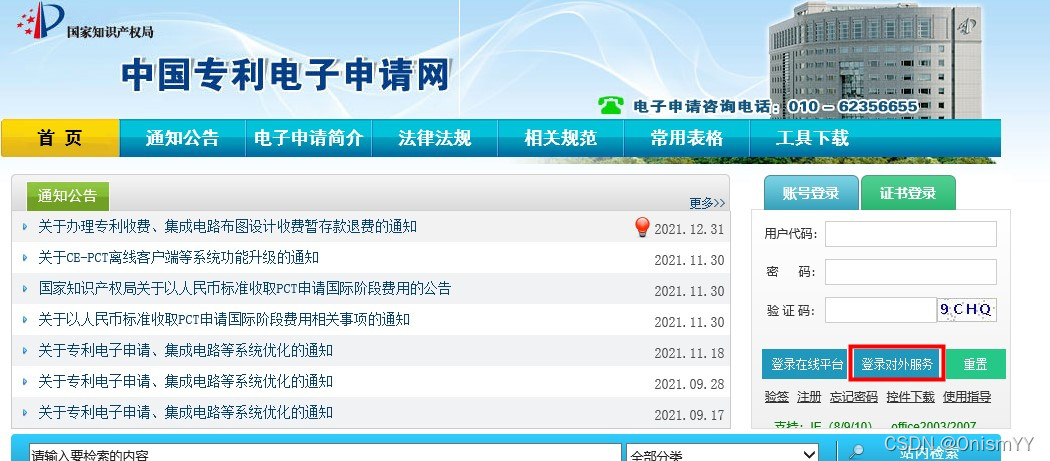1050x461 pixels.
Task: Click the 控件下载 link
Action: tap(910, 397)
